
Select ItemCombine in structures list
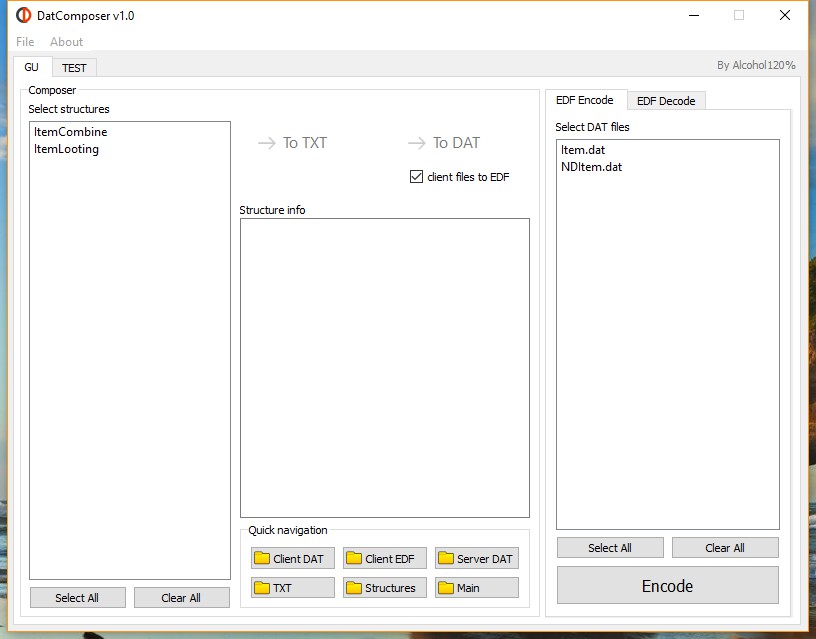(x=130, y=132)
